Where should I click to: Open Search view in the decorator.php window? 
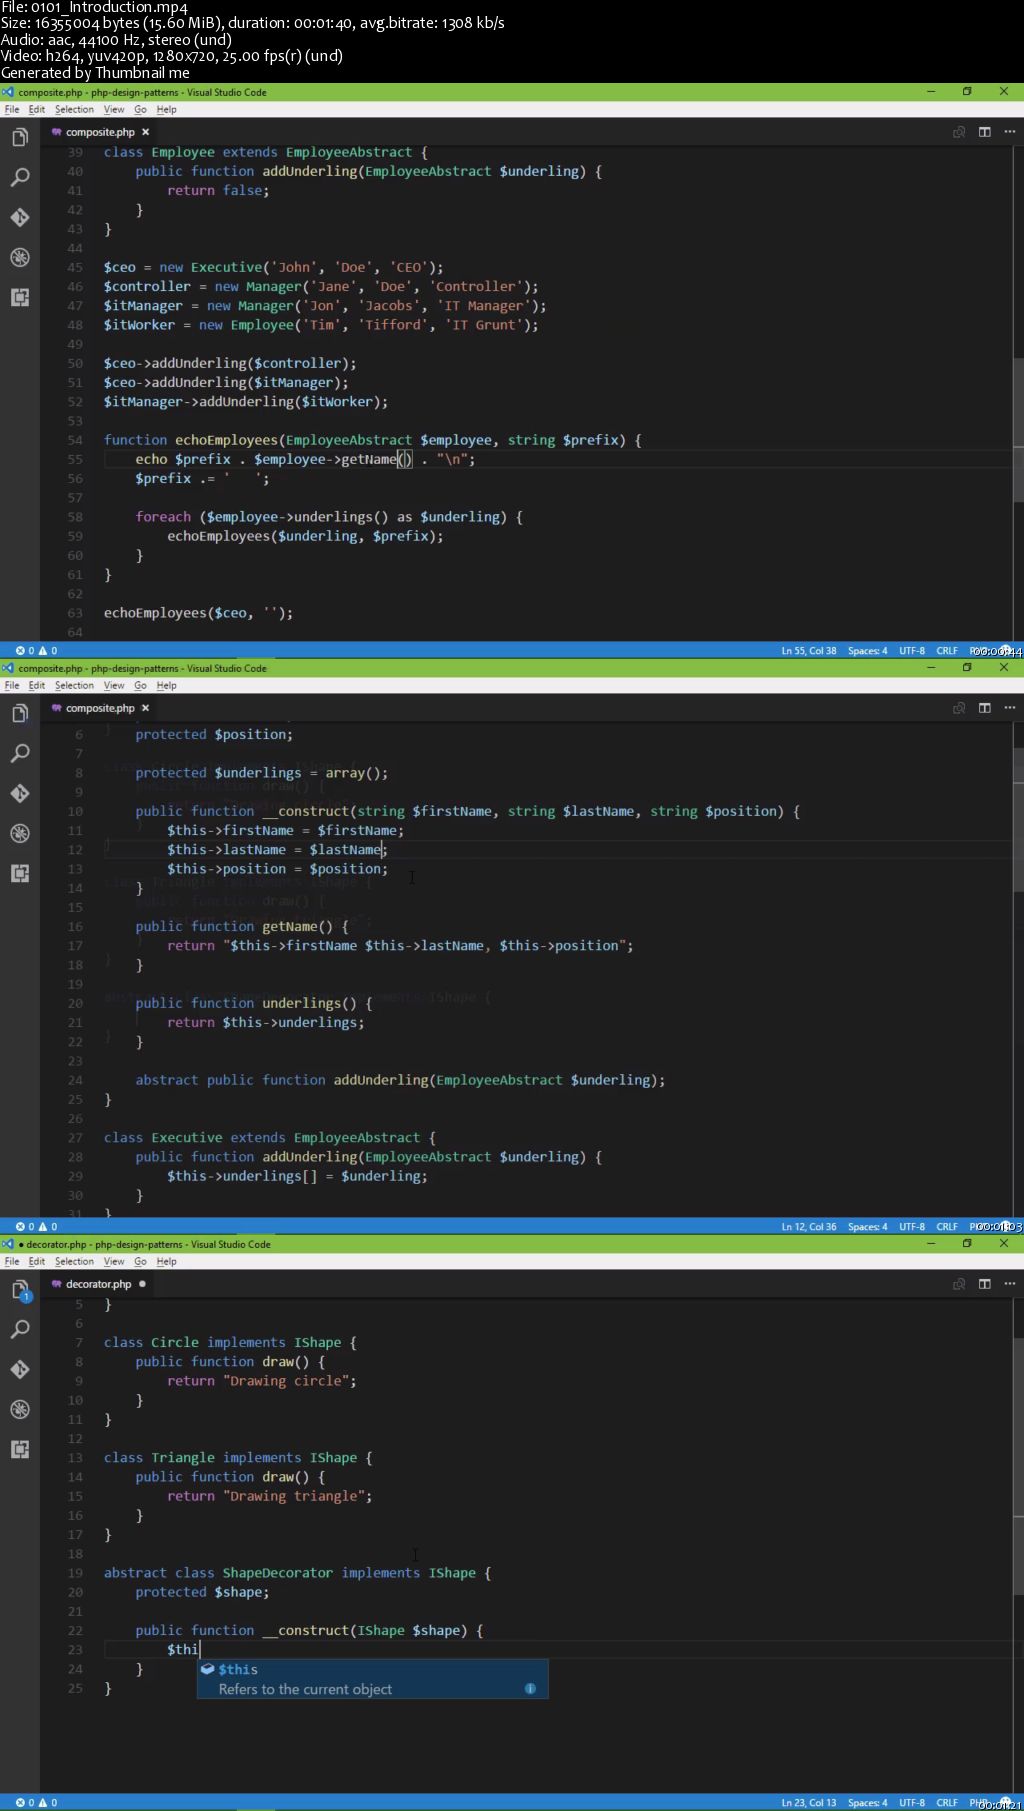coord(19,1330)
